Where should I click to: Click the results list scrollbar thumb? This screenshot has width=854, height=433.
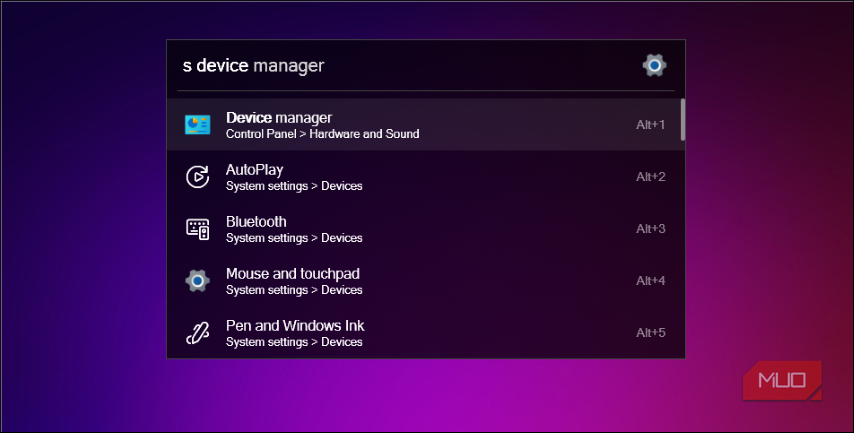(682, 120)
